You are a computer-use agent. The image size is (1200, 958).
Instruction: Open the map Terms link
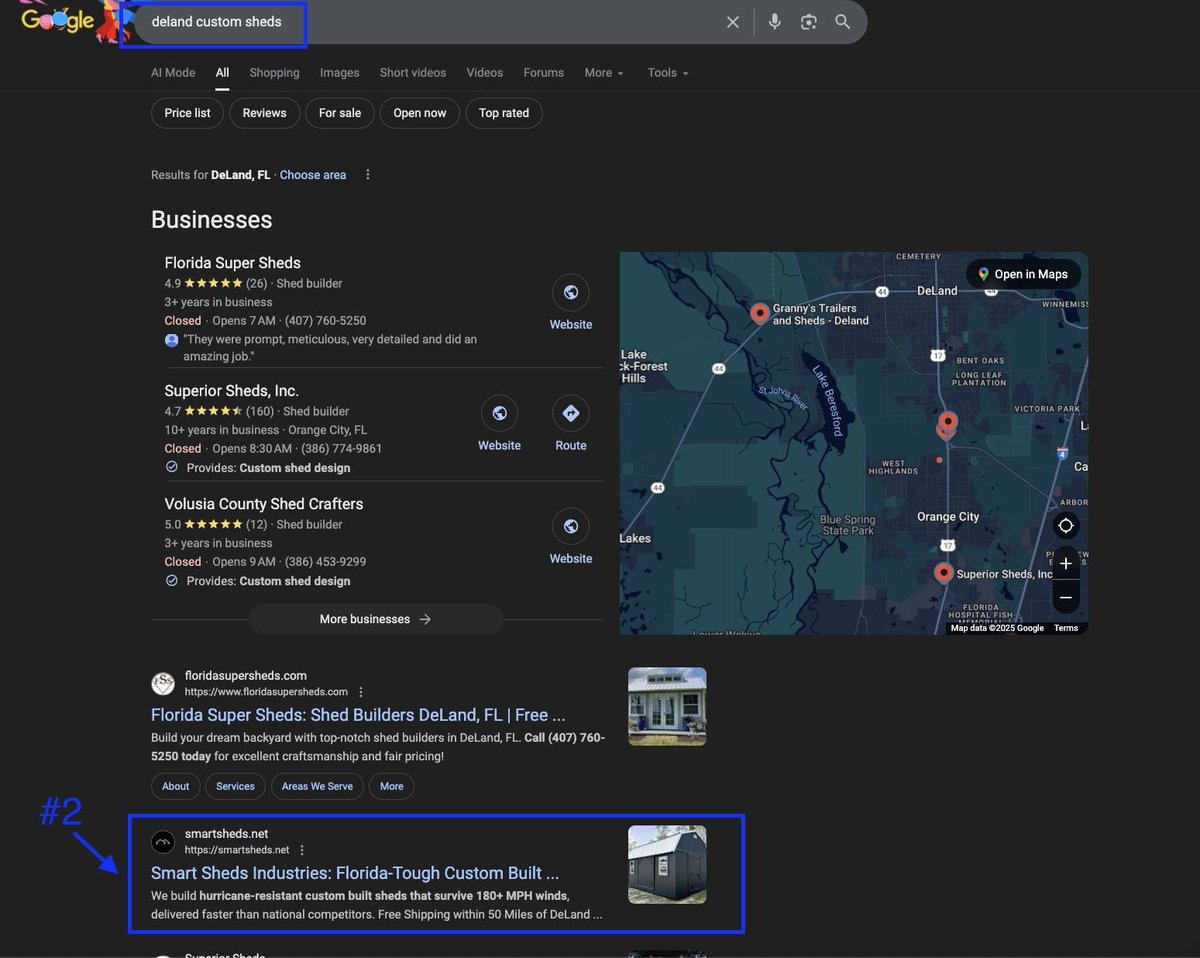coord(1066,628)
